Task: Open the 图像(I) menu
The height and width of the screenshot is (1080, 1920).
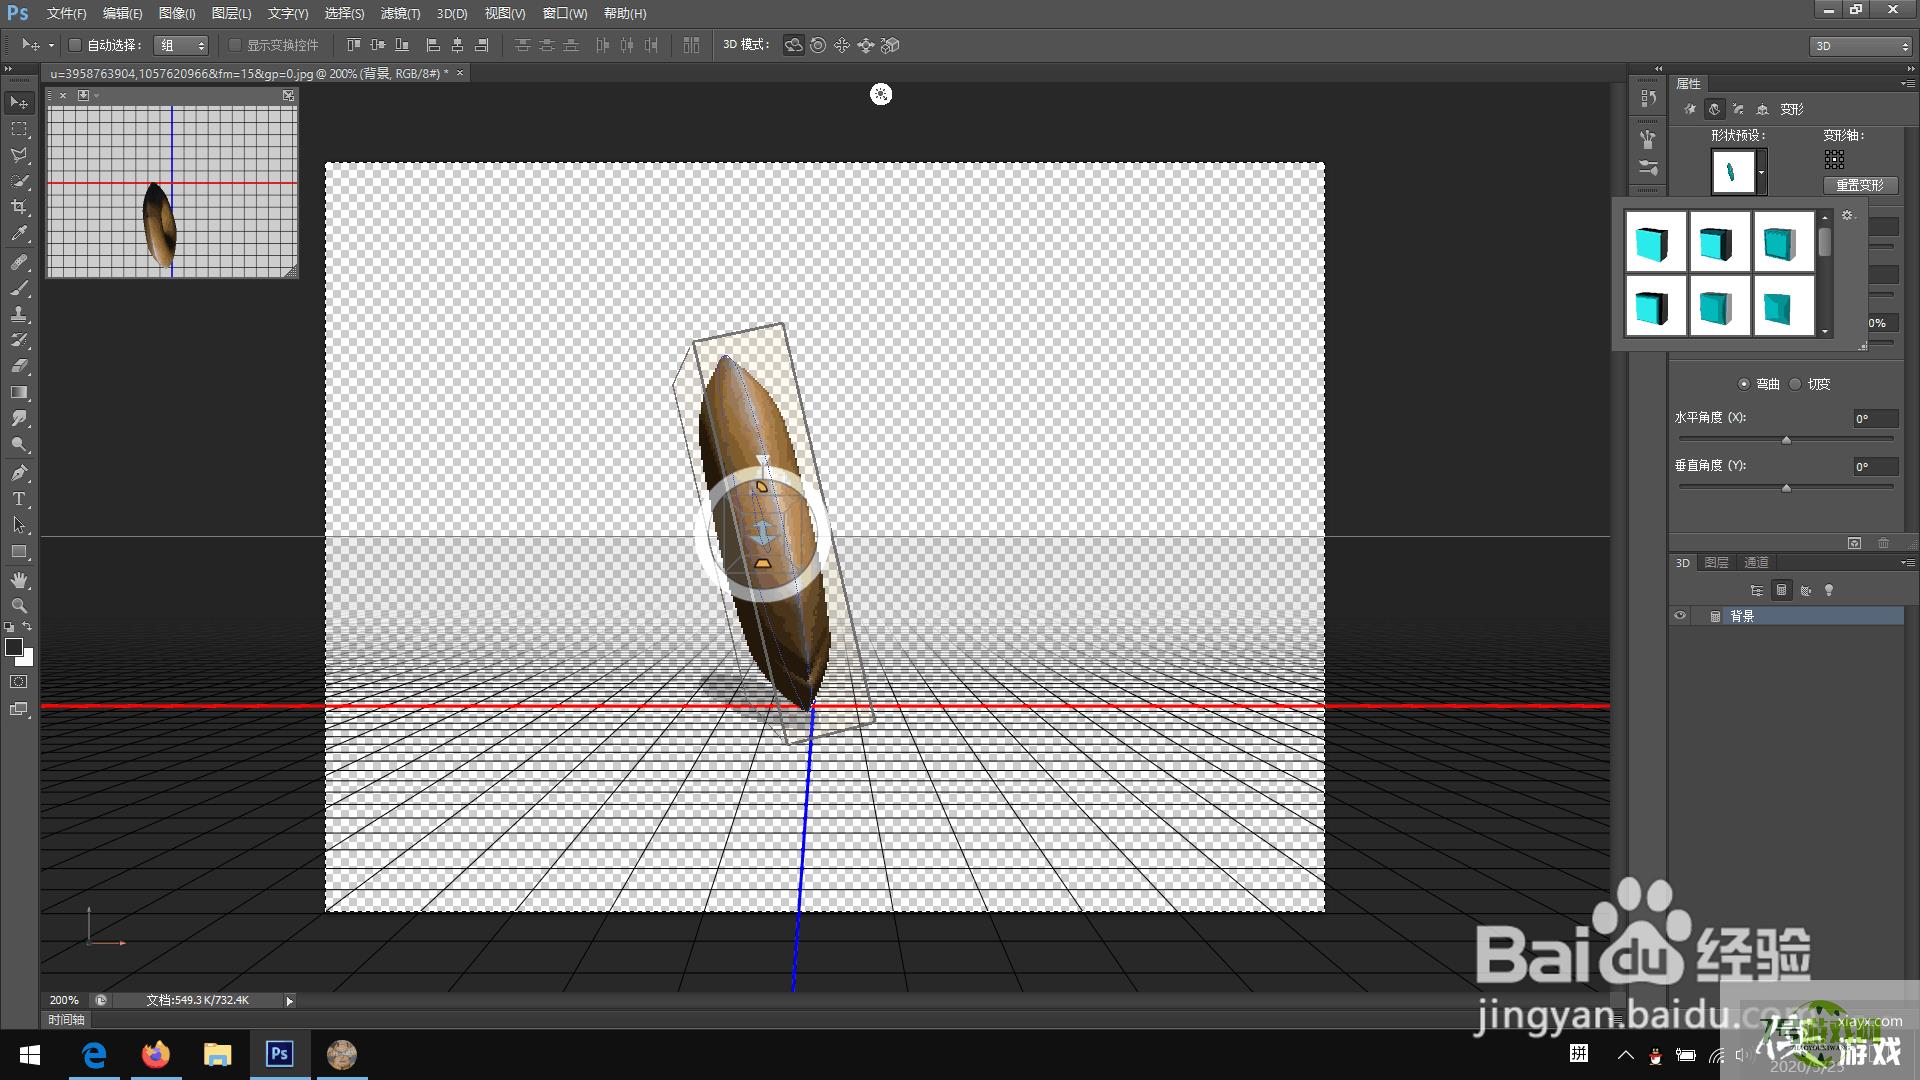Action: click(x=177, y=13)
